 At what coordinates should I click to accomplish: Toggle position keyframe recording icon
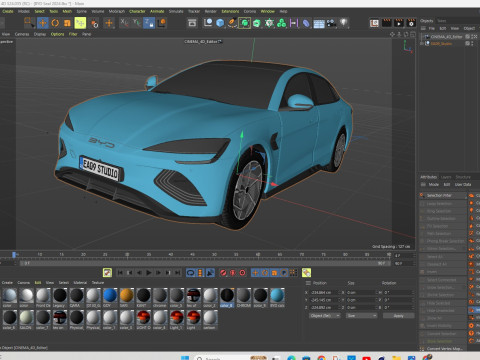click(x=255, y=273)
